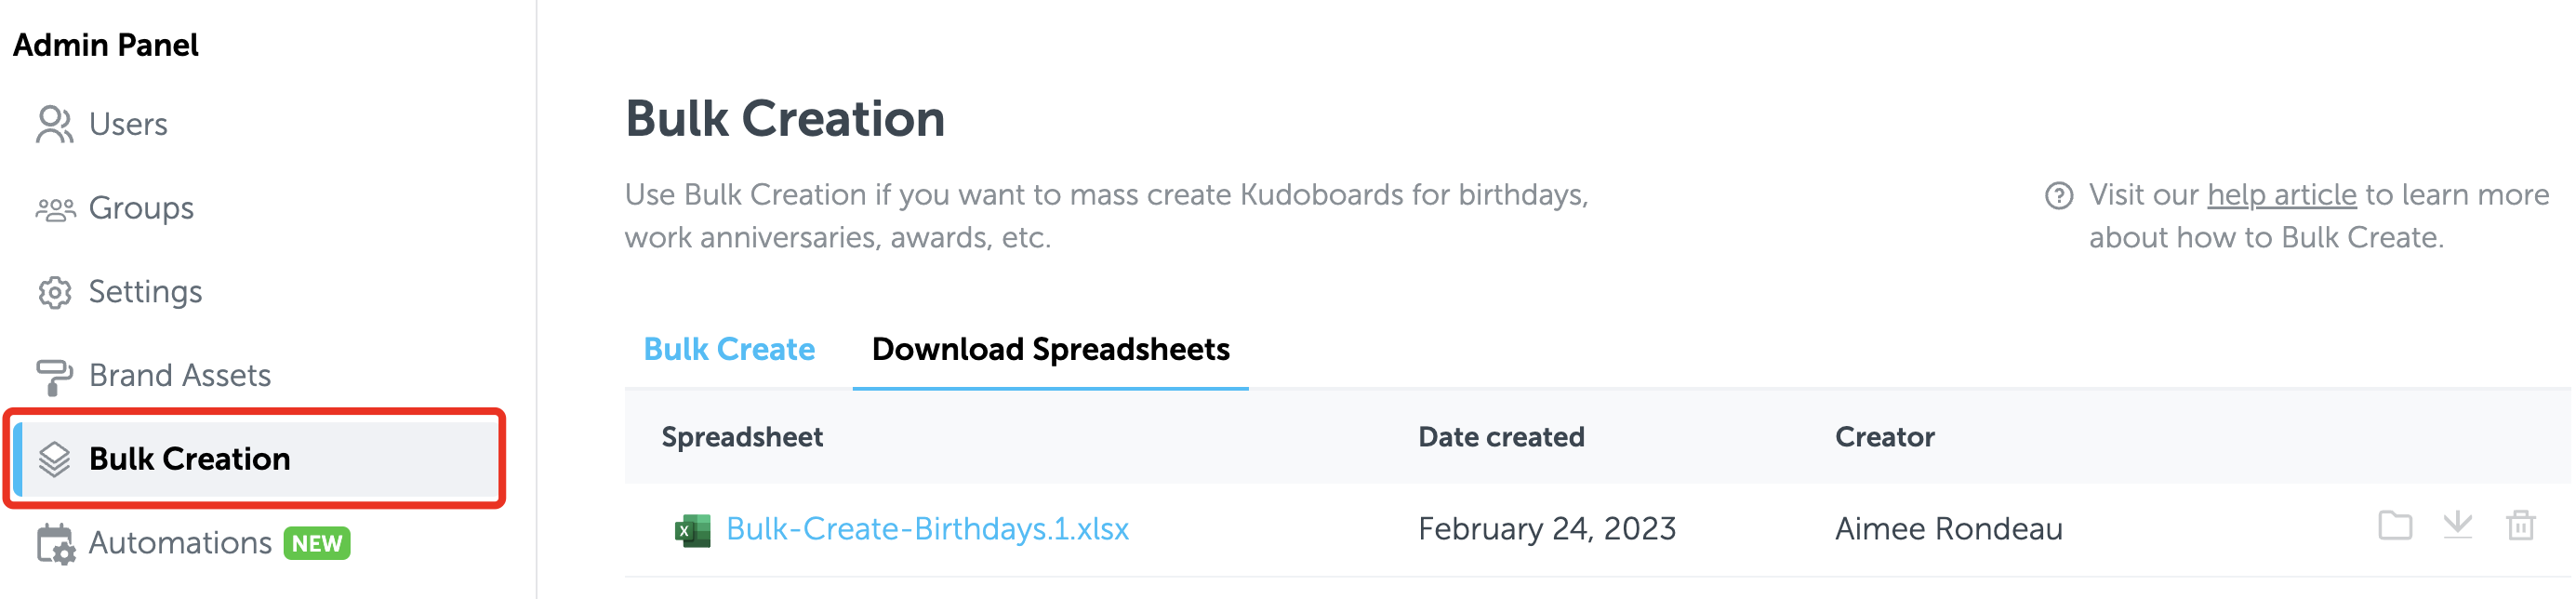This screenshot has height=599, width=2576.
Task: Select the Download Spreadsheets tab
Action: (x=1050, y=349)
